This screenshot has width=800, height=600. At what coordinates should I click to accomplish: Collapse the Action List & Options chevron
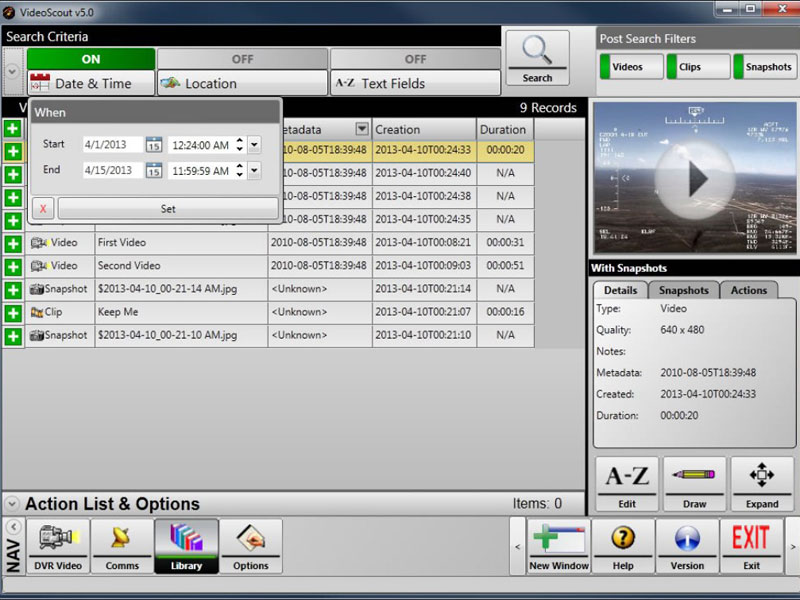click(11, 504)
